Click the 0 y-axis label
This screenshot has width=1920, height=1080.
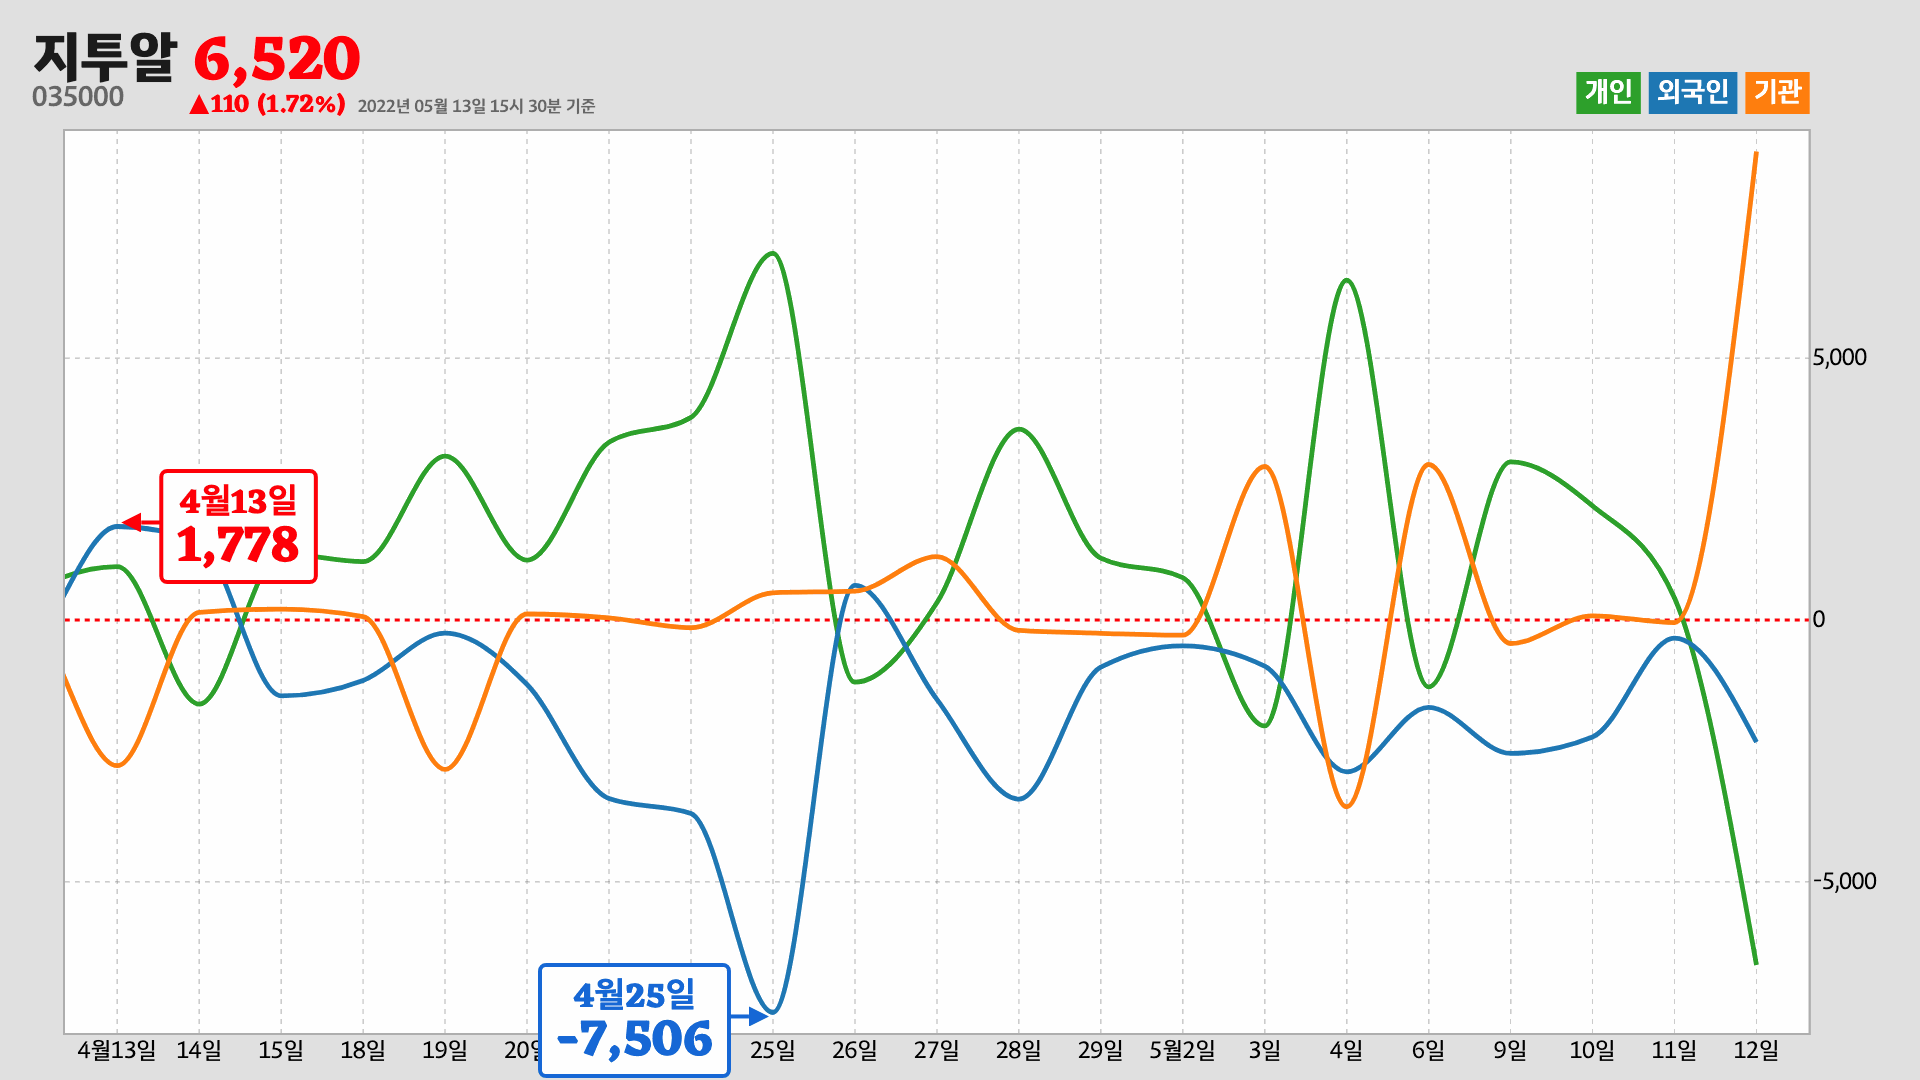click(1819, 620)
